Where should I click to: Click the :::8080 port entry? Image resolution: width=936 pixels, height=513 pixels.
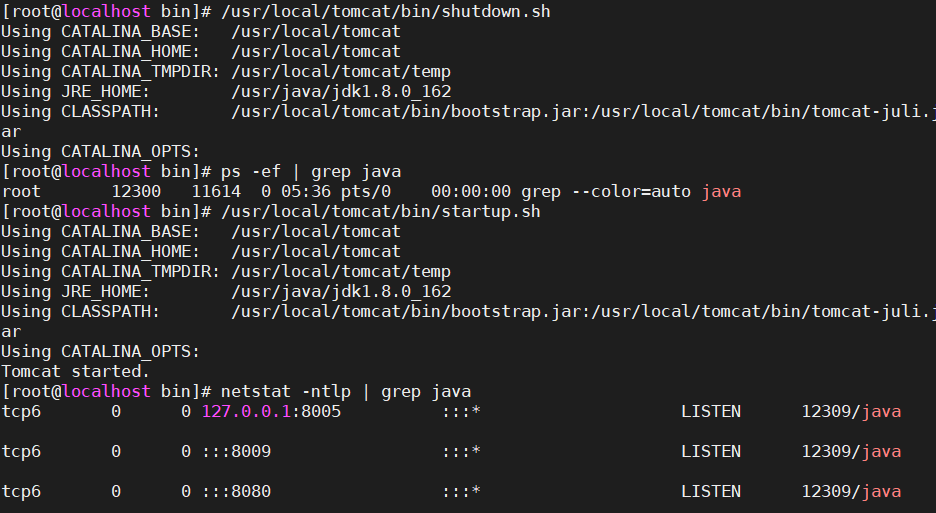click(x=236, y=491)
